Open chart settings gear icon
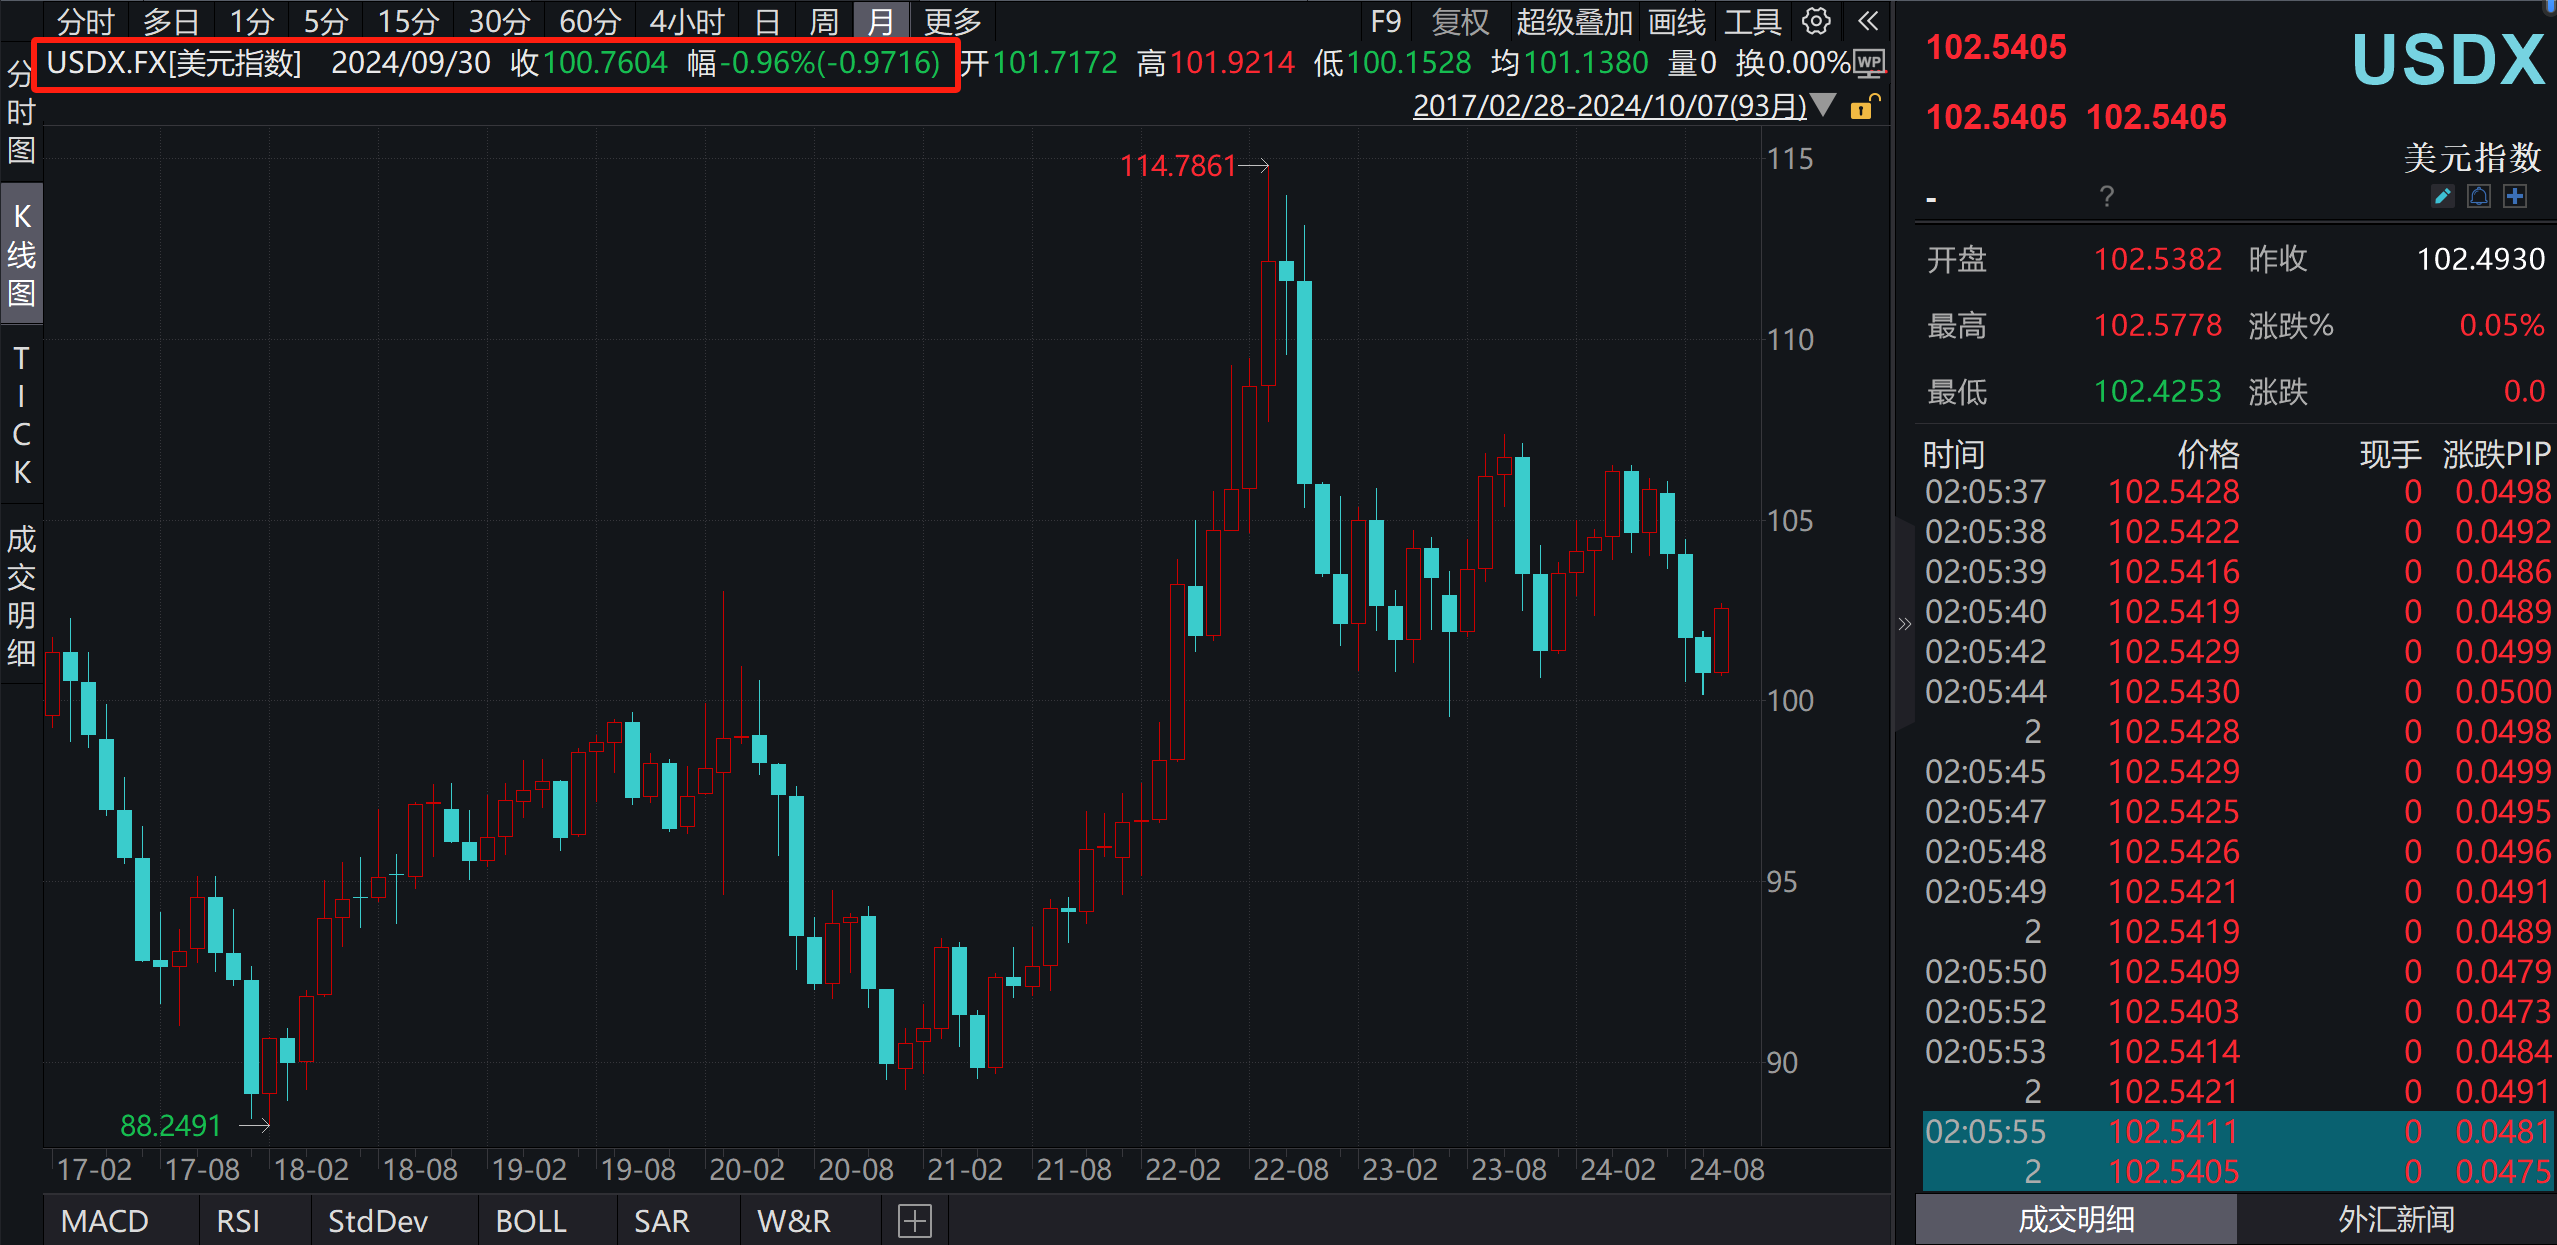Viewport: 2557px width, 1245px height. click(1816, 20)
